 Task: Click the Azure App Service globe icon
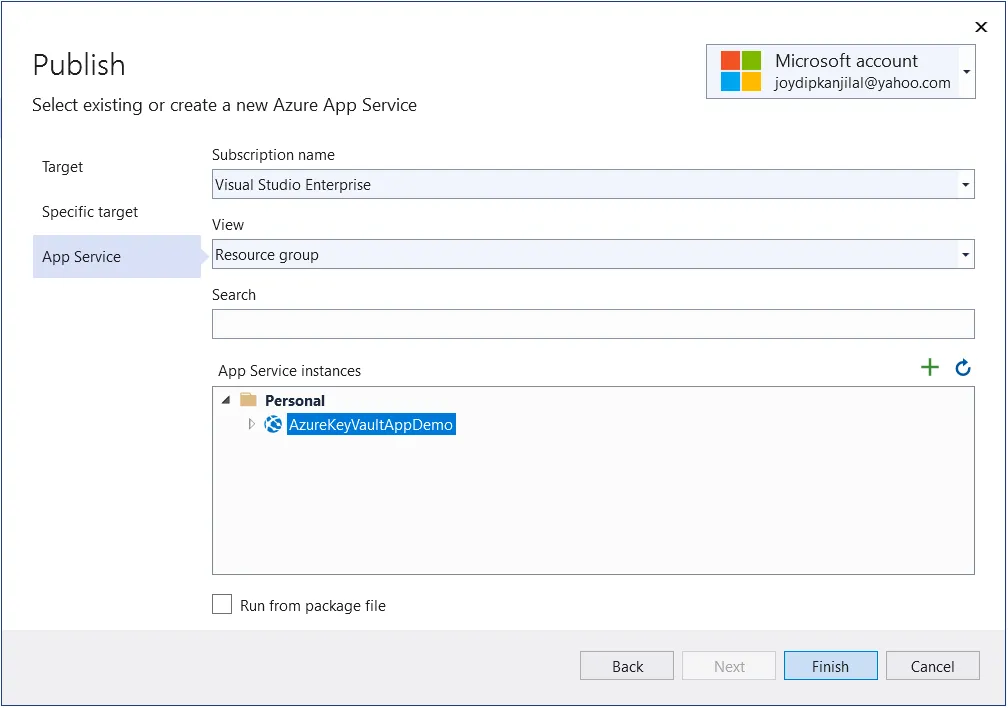pos(273,425)
